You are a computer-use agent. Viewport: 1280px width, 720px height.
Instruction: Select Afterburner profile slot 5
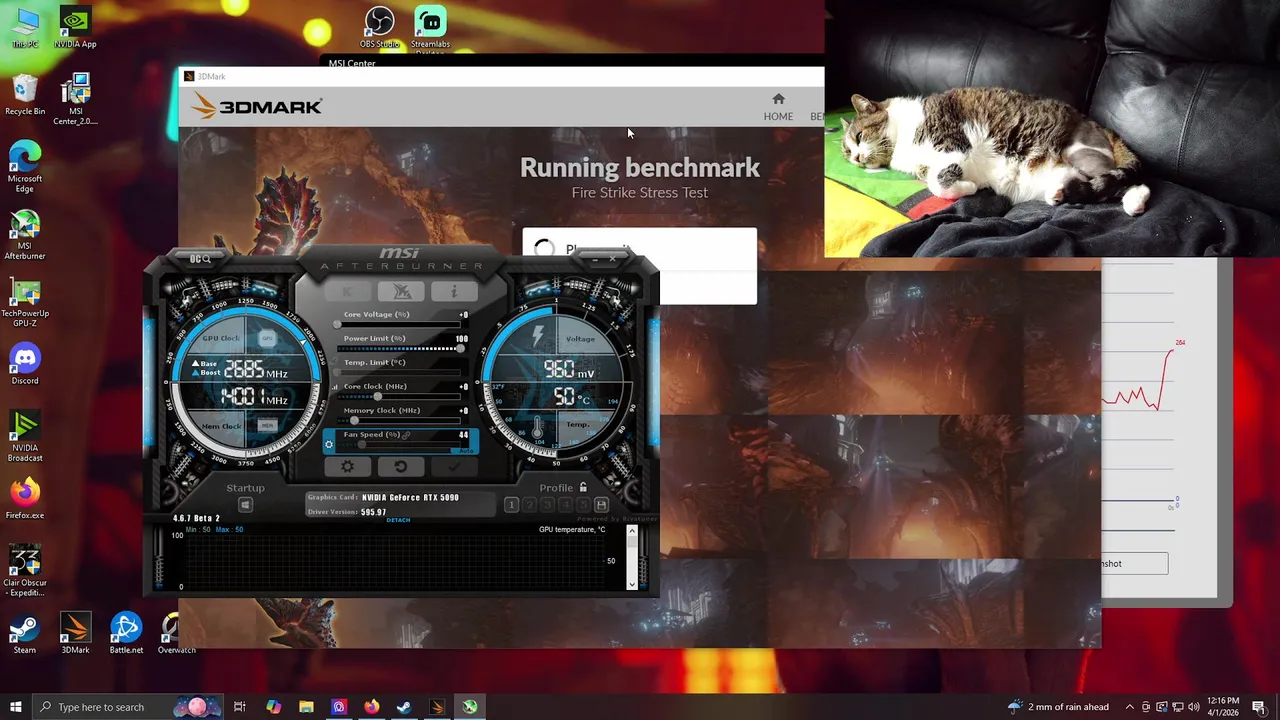point(583,505)
